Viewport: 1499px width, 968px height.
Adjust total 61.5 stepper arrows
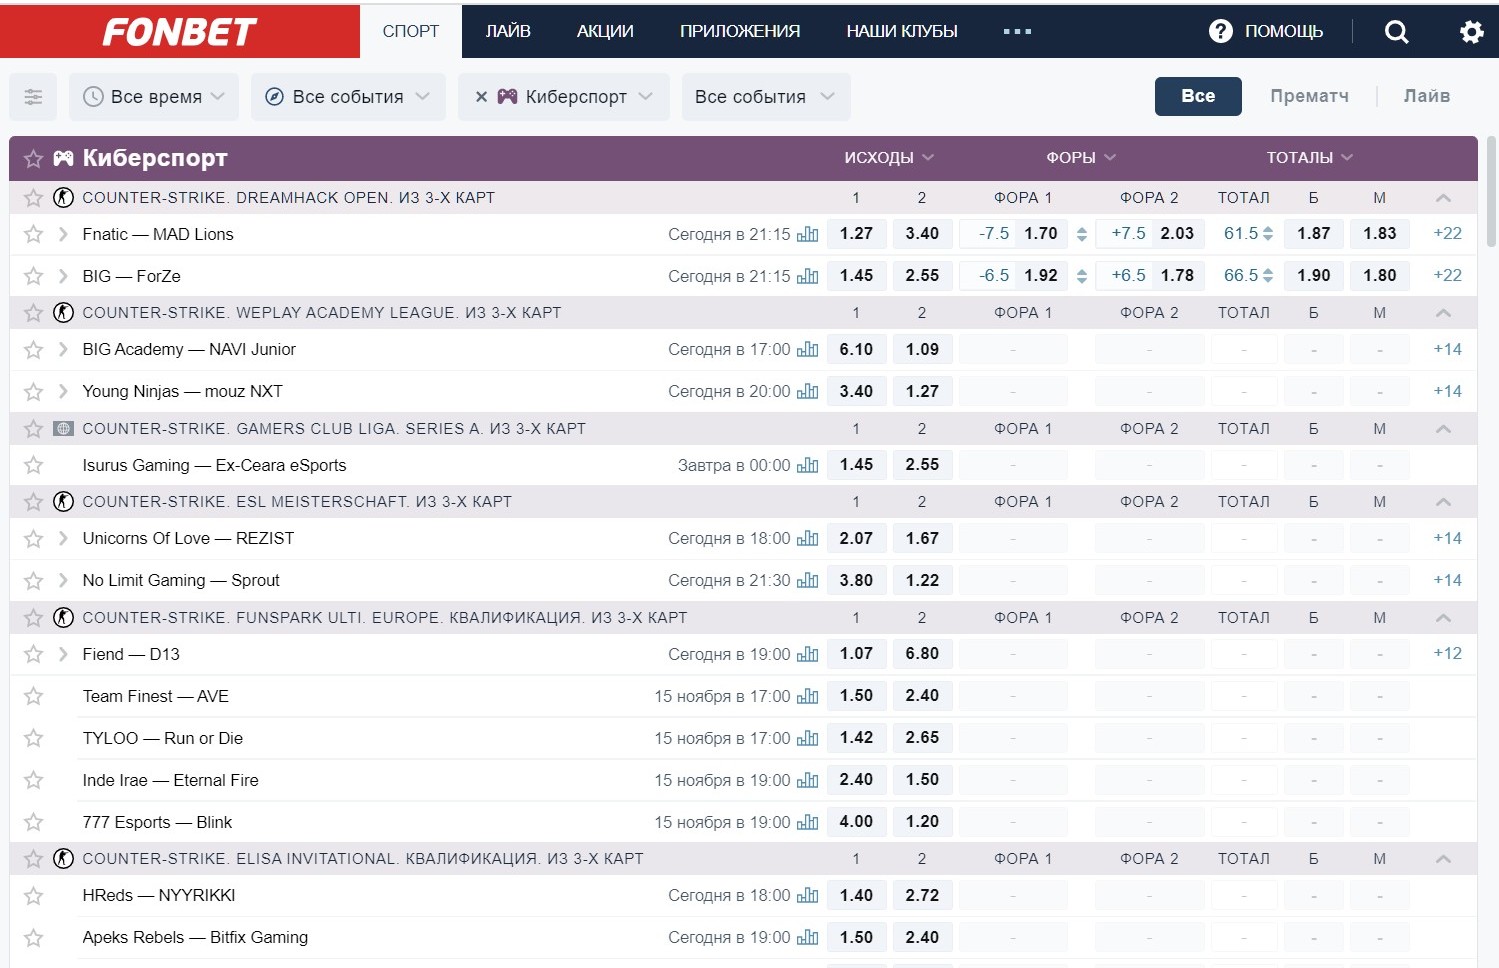pos(1268,234)
